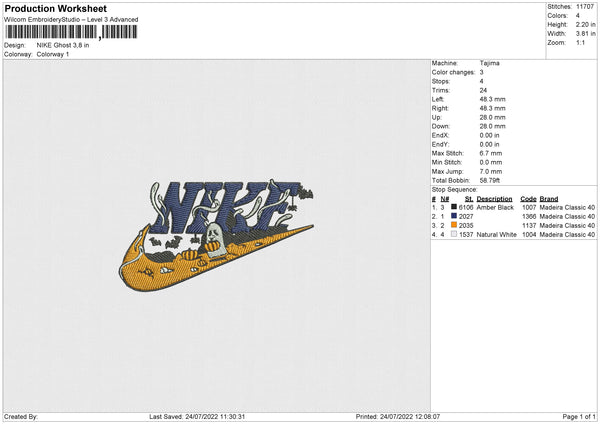The height and width of the screenshot is (424, 600).
Task: Click the Wilcom EmbroideryStudio subtitle text
Action: click(71, 20)
